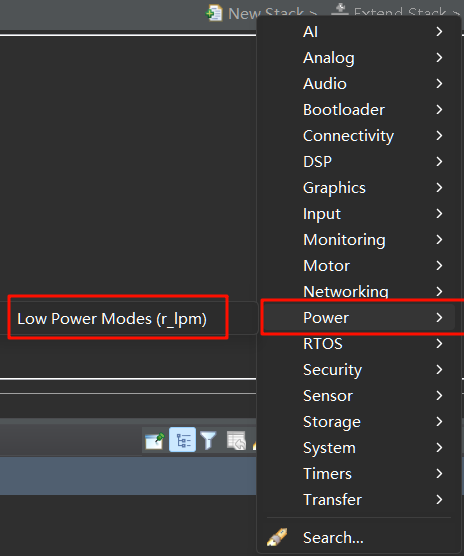Viewport: 464px width, 556px height.
Task: Expand the AI submenu arrow
Action: point(439,32)
